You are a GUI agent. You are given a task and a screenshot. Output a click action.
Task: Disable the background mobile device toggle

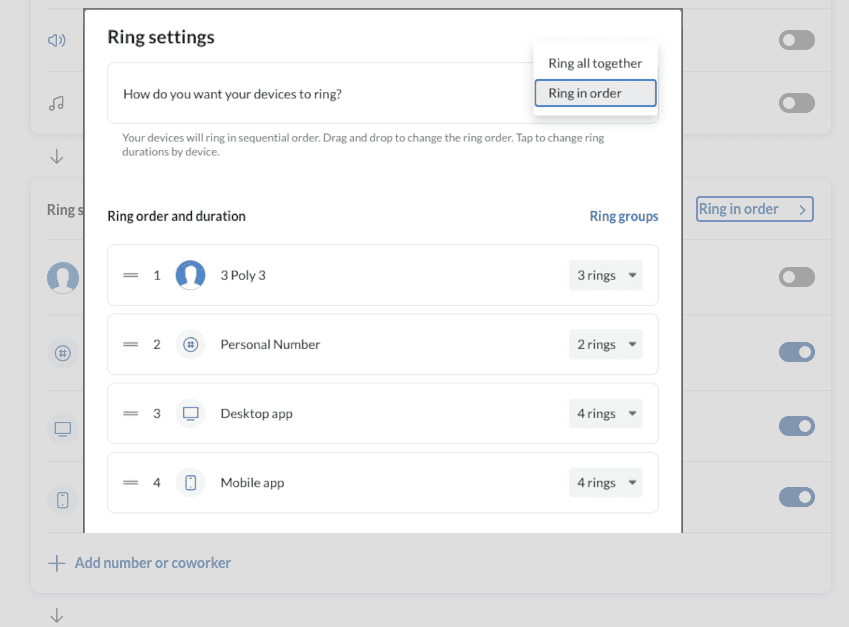coord(796,497)
